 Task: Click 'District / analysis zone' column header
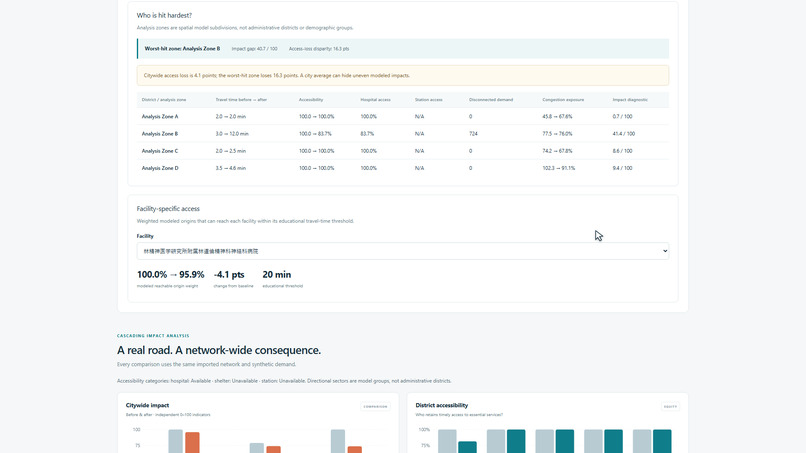coord(164,100)
